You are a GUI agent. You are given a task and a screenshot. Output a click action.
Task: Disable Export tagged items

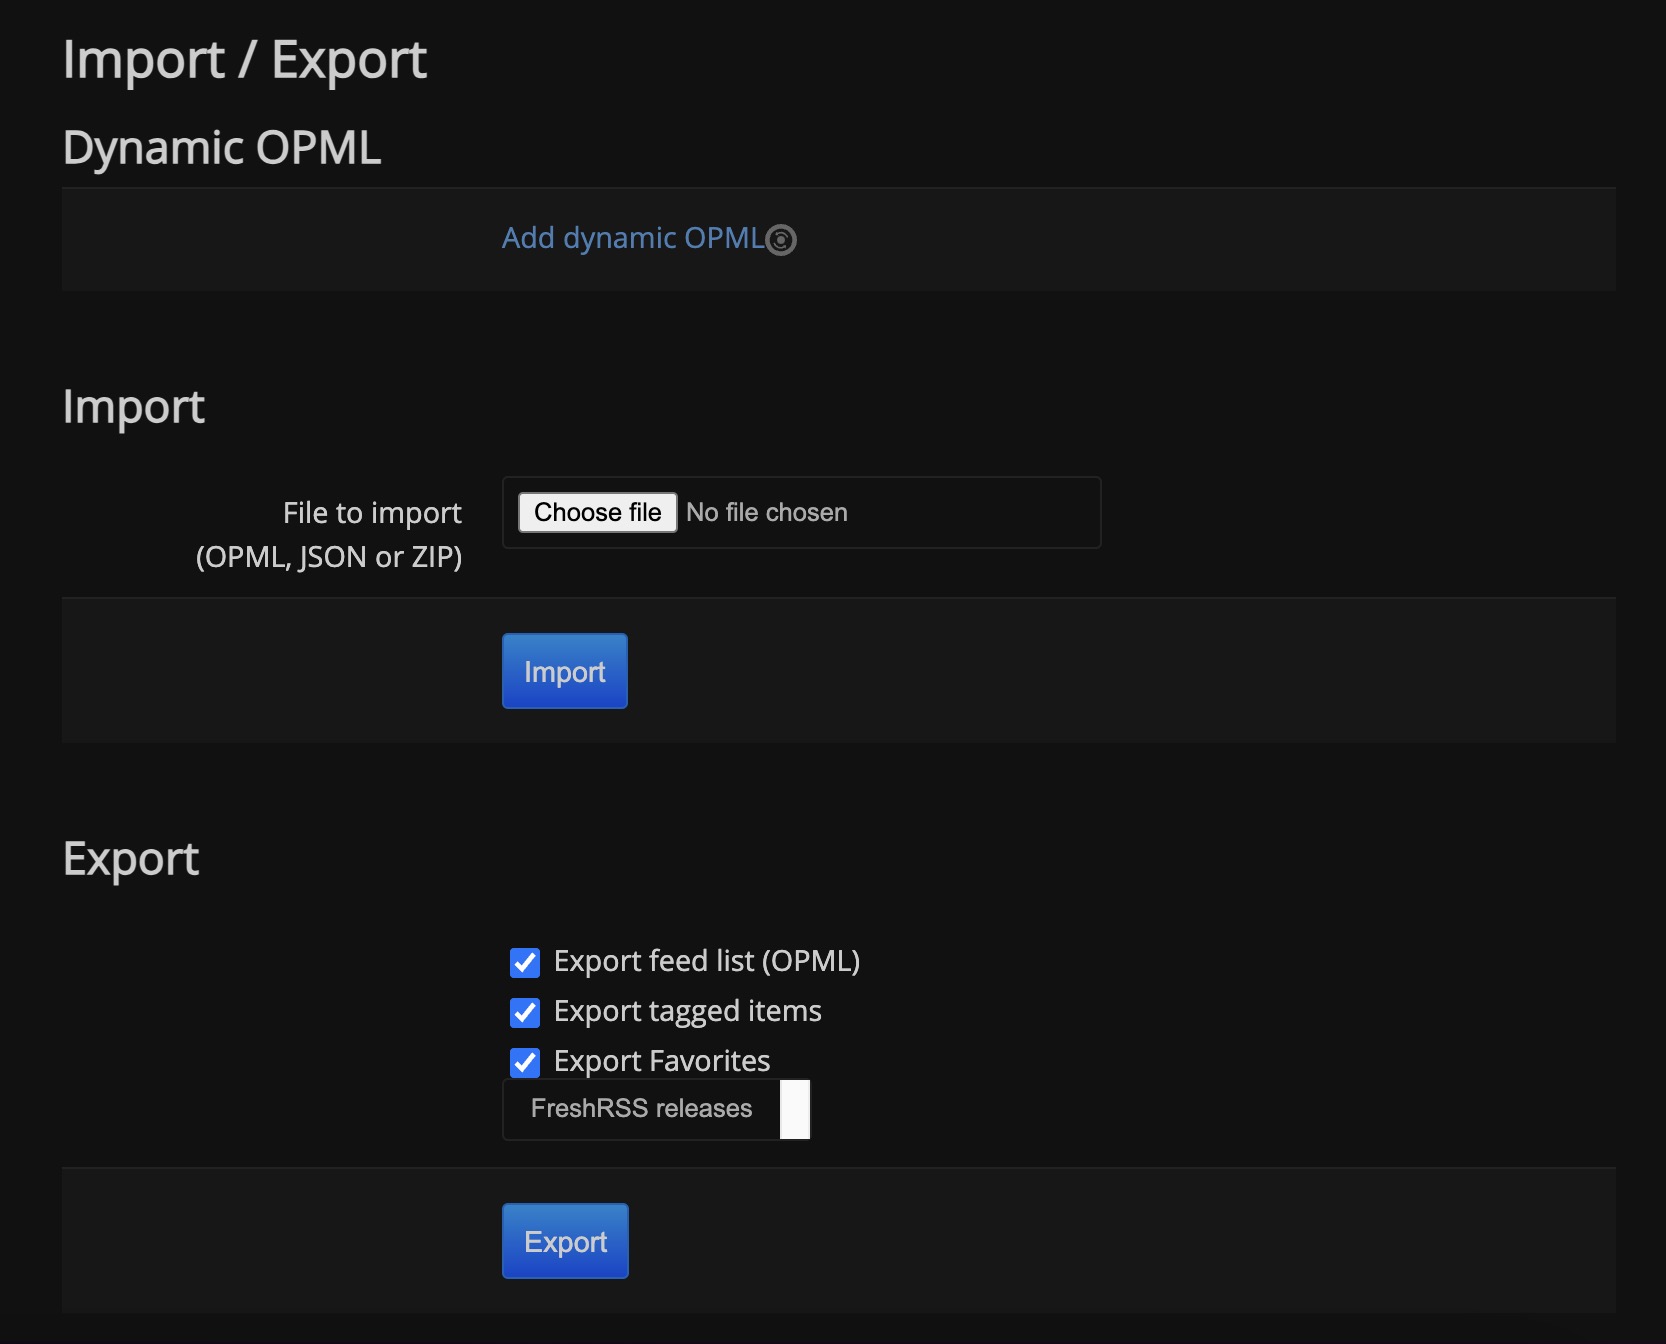click(524, 1012)
